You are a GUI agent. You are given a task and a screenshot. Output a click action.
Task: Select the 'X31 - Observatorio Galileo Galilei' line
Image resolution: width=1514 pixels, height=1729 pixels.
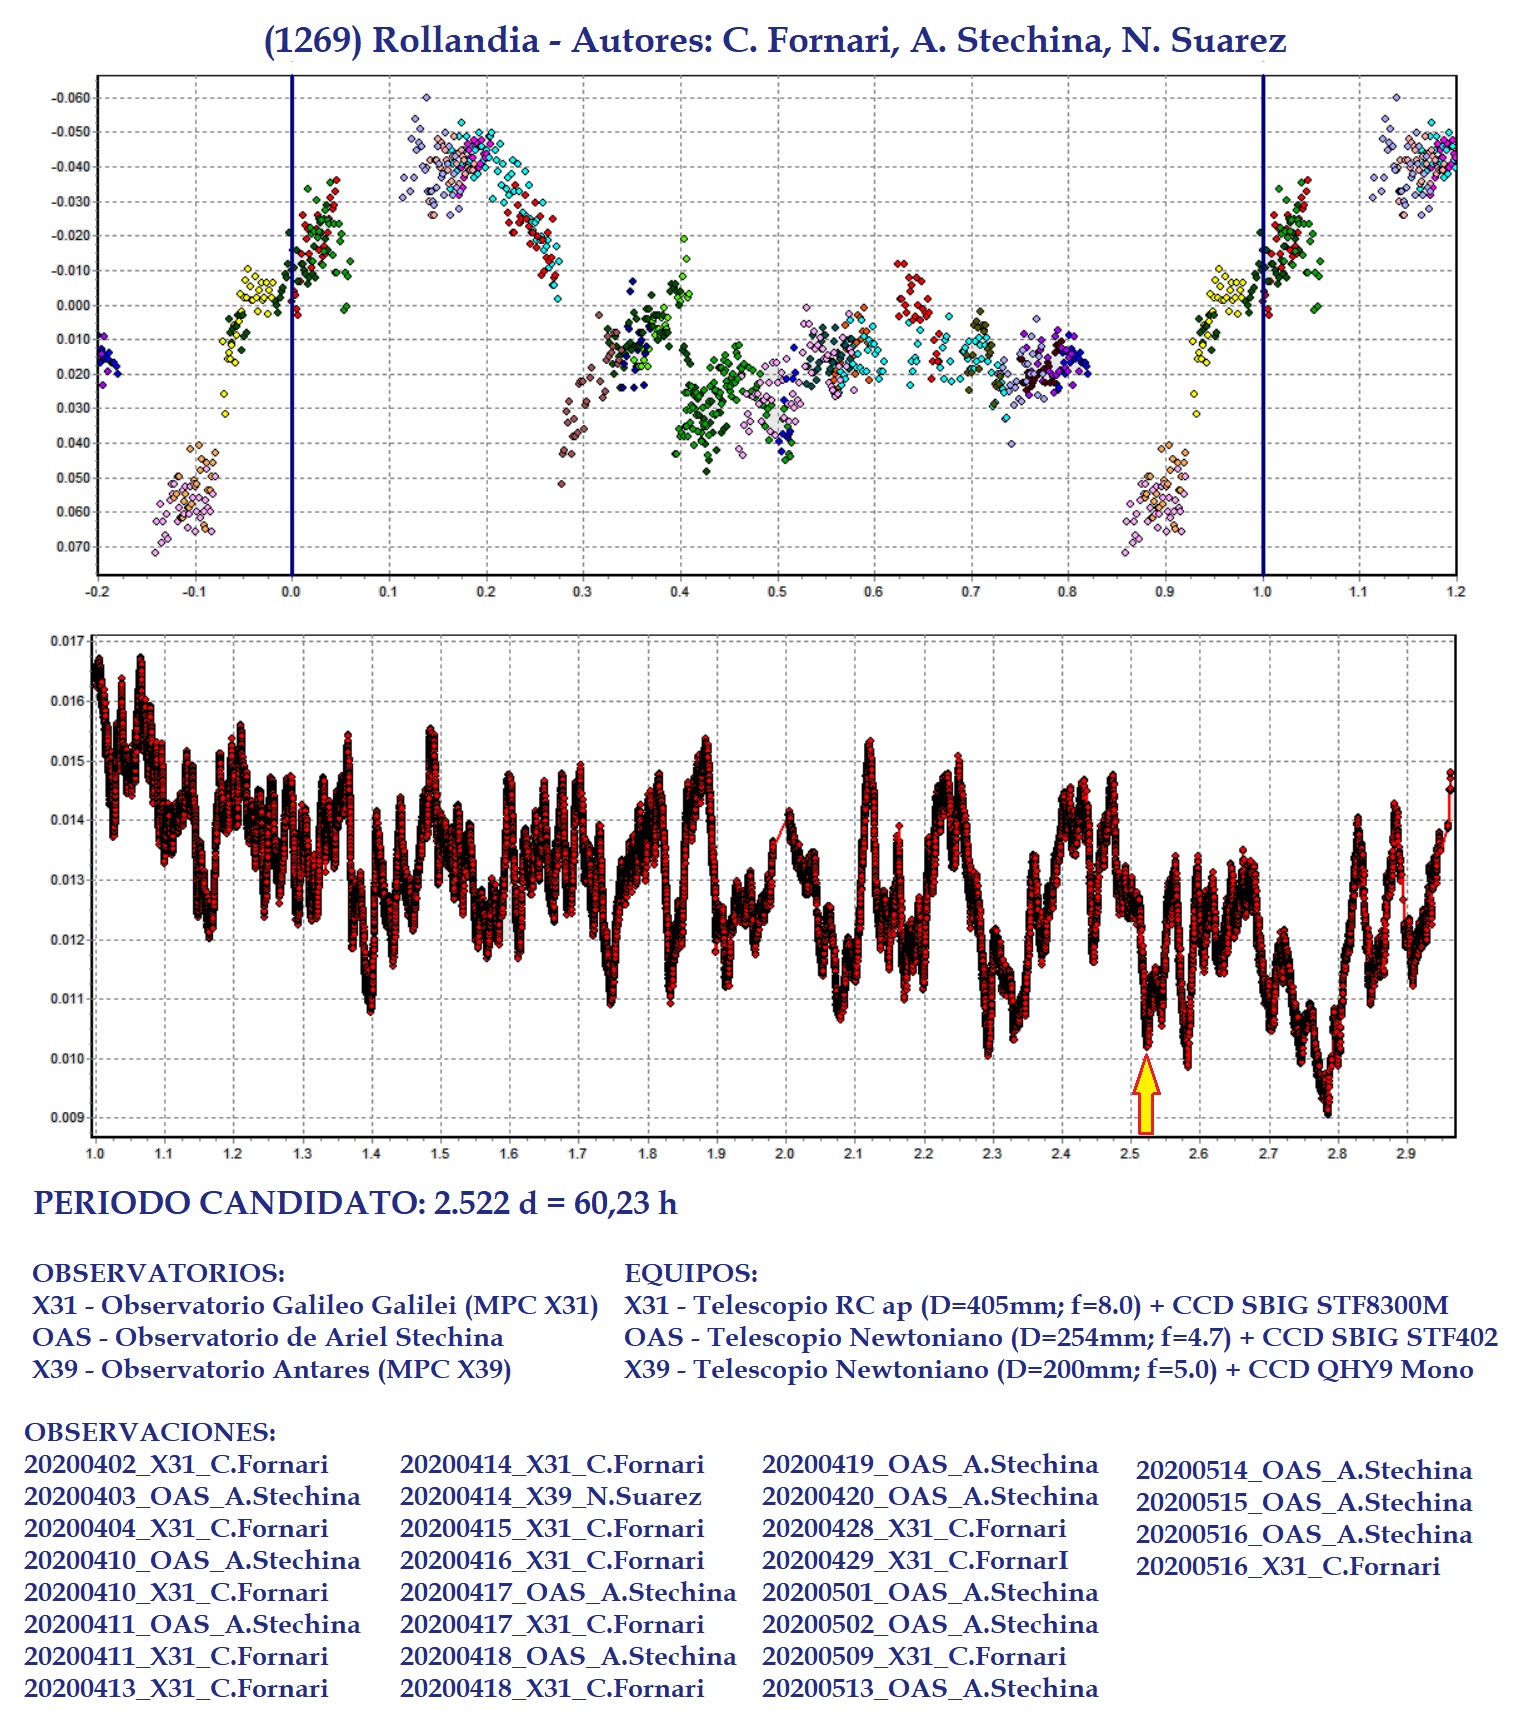point(315,1305)
